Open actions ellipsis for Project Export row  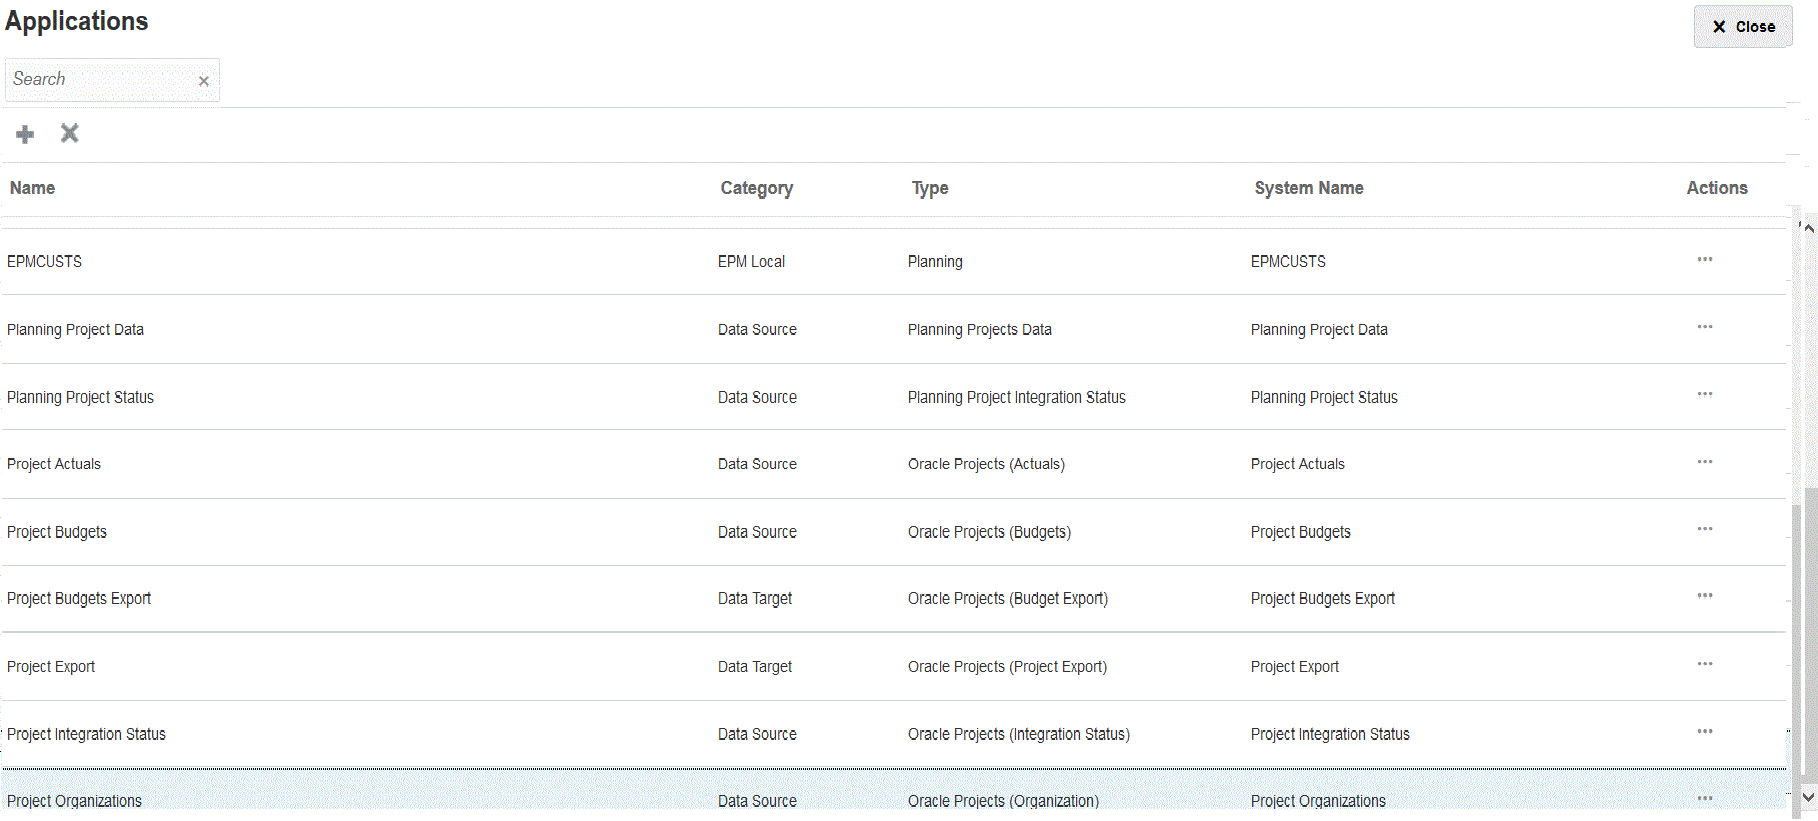pos(1704,664)
